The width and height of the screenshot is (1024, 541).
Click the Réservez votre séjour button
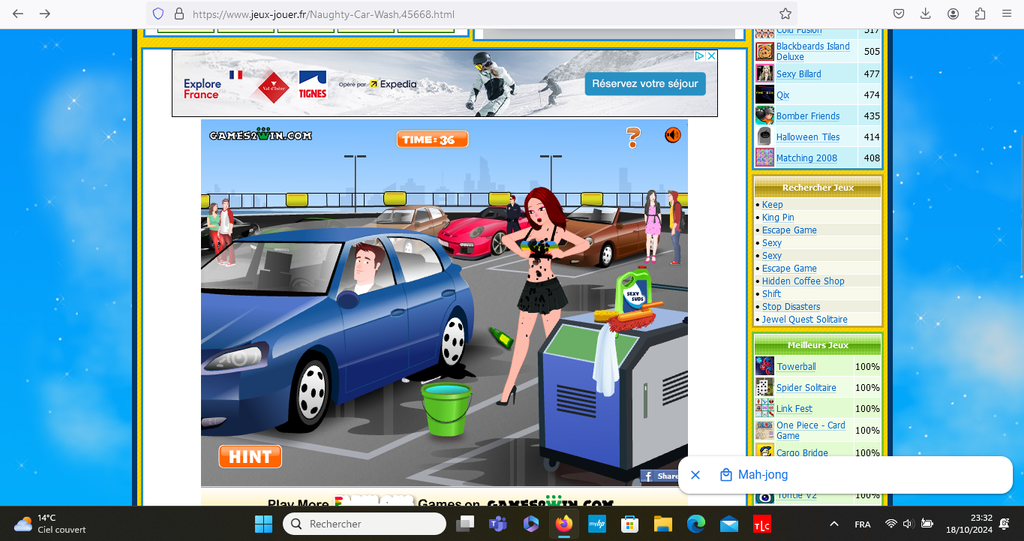click(x=645, y=84)
